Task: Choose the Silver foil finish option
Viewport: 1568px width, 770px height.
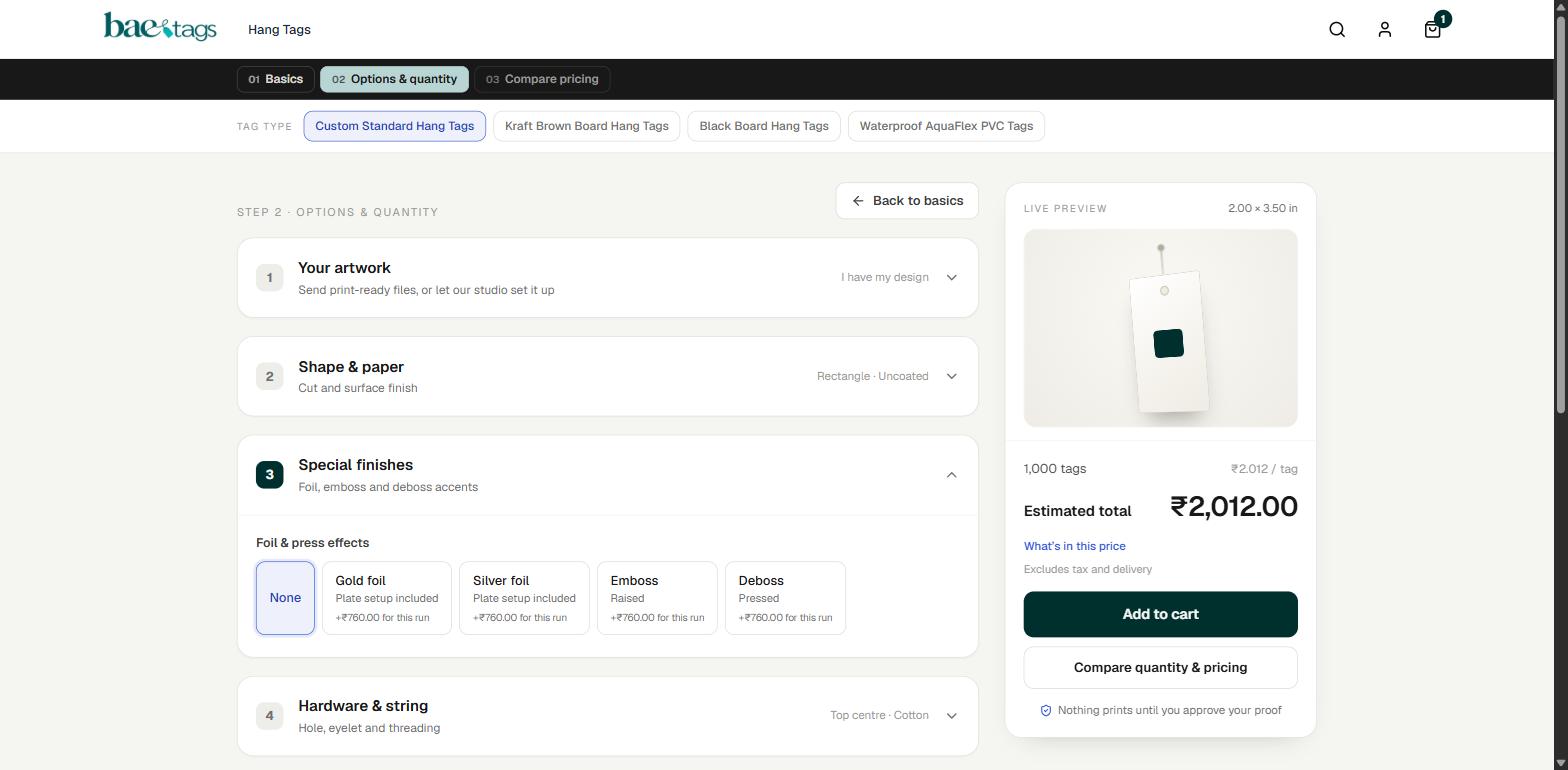Action: pyautogui.click(x=524, y=598)
